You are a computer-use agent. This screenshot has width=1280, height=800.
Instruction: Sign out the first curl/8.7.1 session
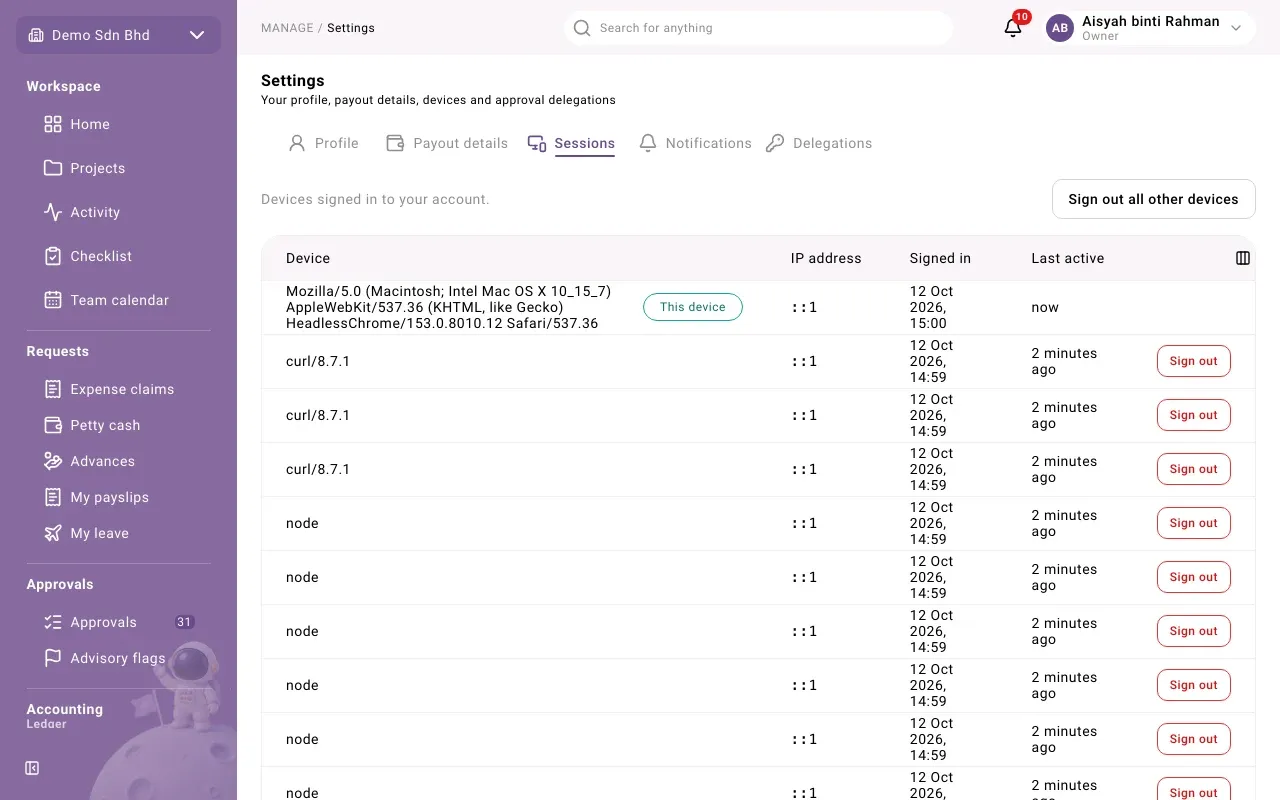coord(1193,361)
